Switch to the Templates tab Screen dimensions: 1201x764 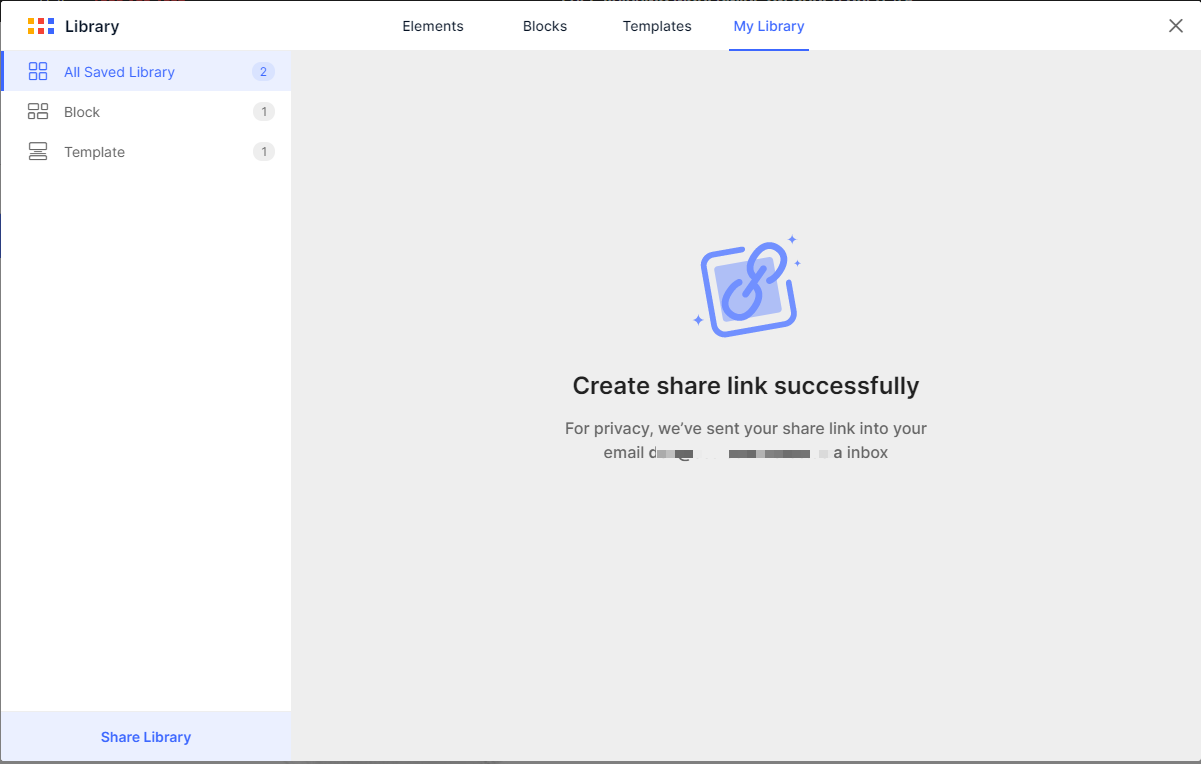point(656,26)
